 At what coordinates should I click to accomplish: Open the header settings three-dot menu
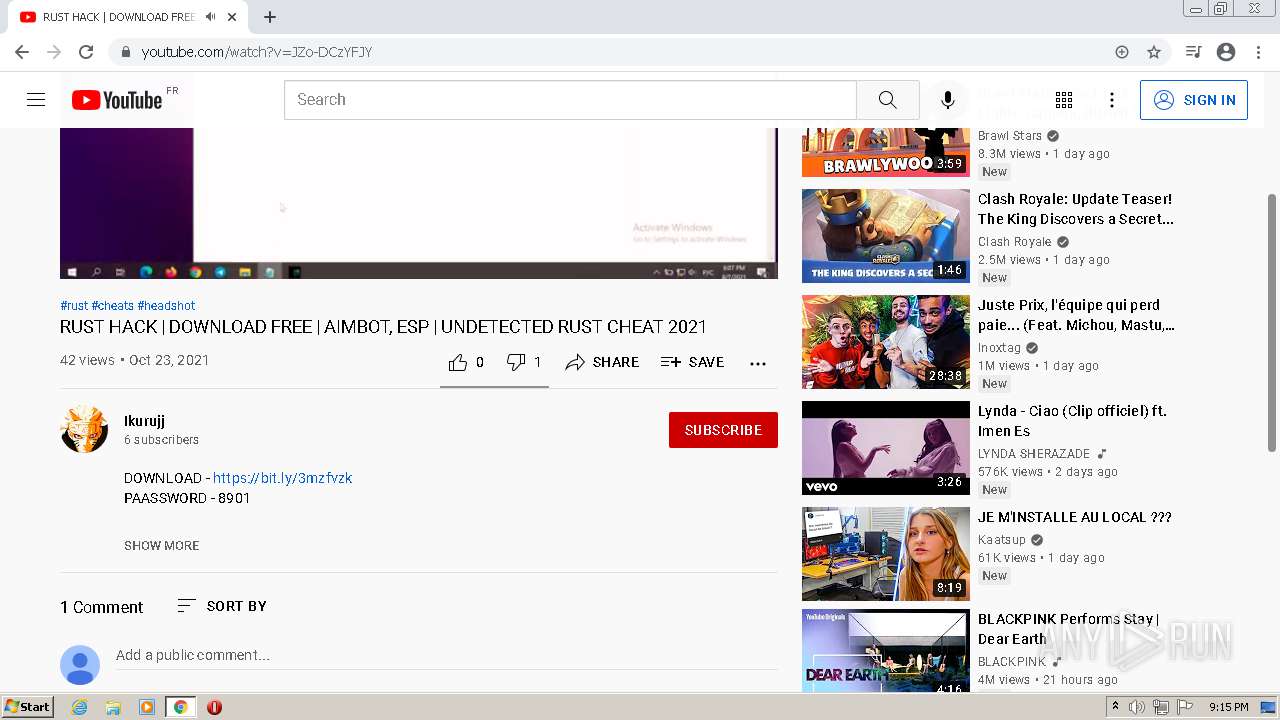click(x=1112, y=100)
